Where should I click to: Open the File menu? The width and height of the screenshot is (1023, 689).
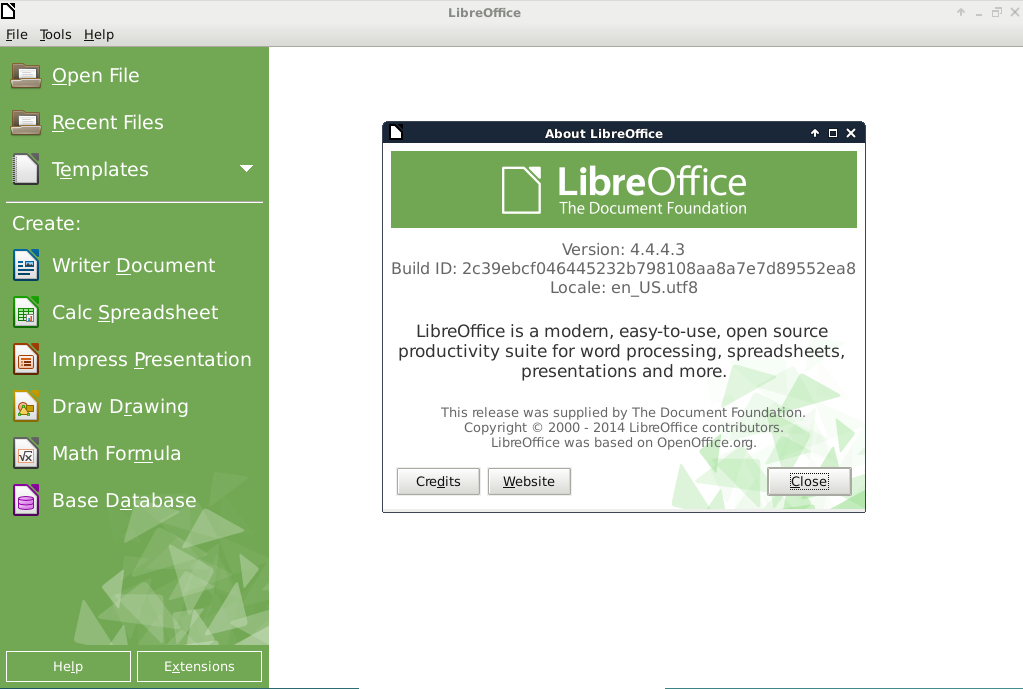pos(16,35)
